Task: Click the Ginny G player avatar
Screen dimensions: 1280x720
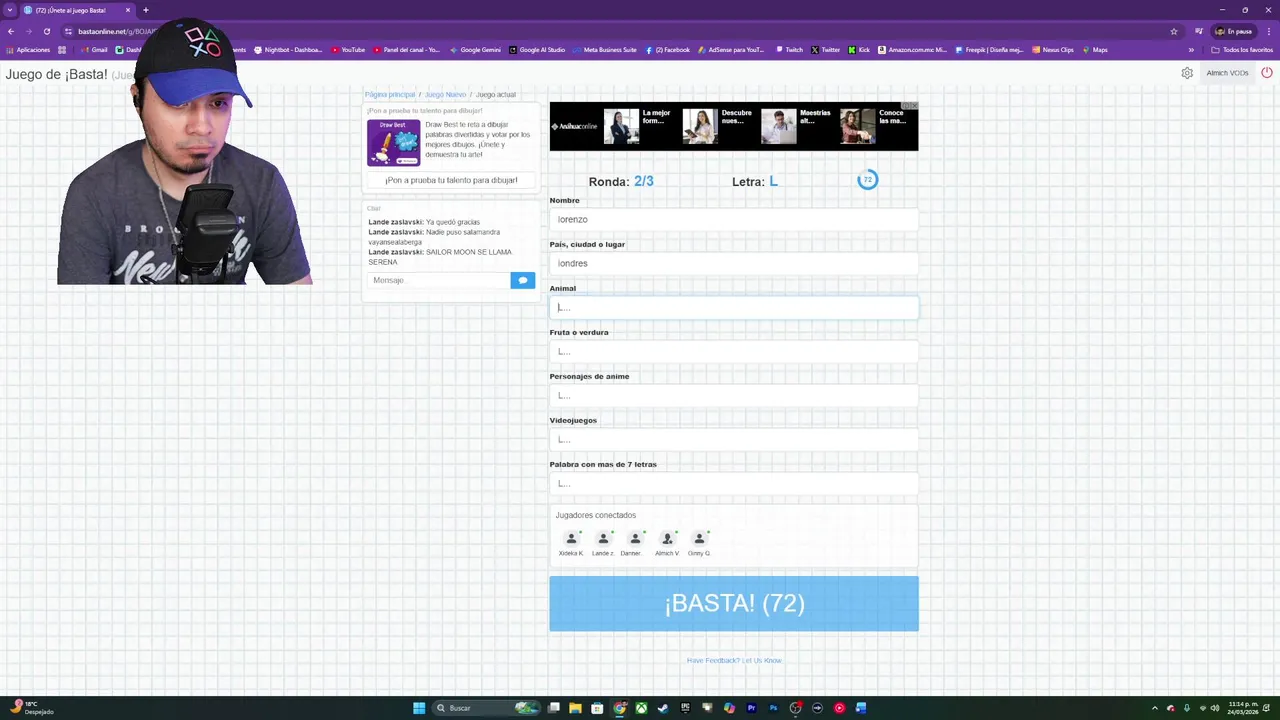Action: (x=699, y=539)
